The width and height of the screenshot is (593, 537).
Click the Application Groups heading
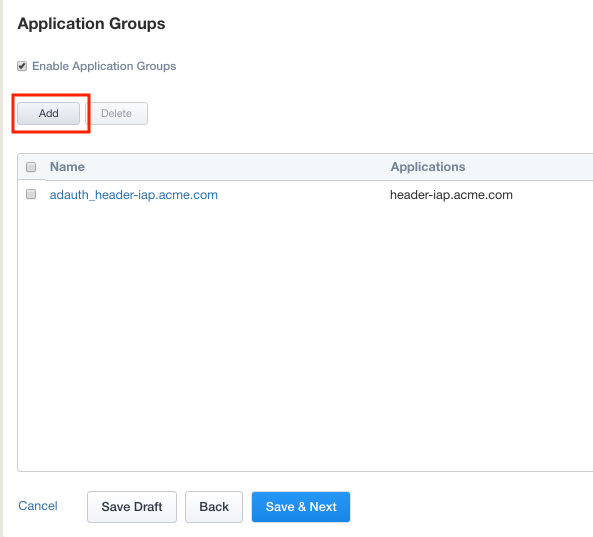tap(92, 24)
